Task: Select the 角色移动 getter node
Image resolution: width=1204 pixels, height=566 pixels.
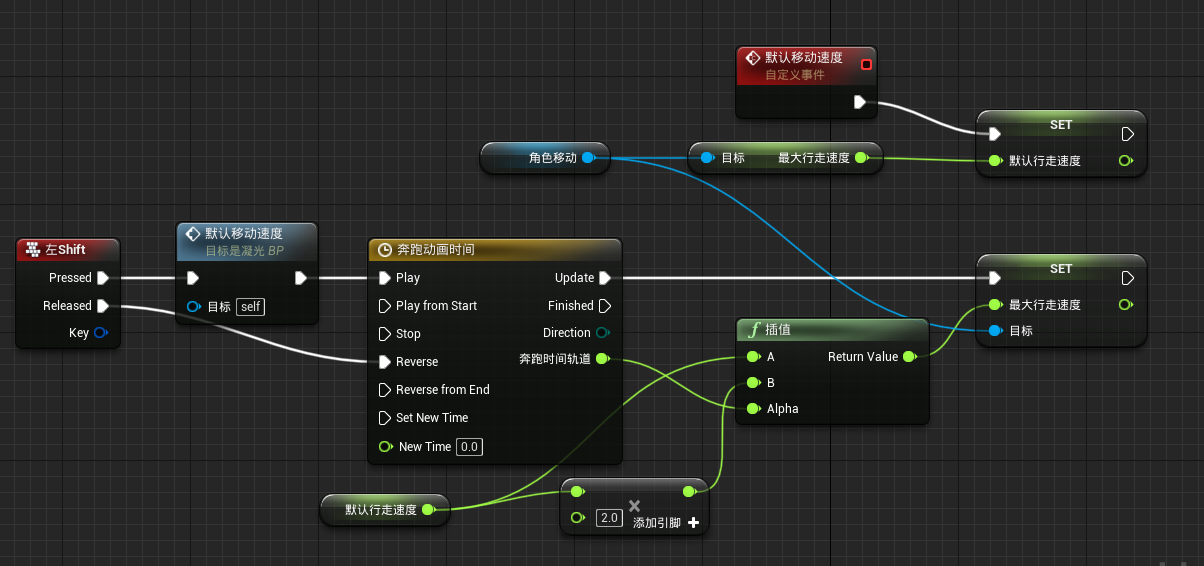Action: click(x=545, y=157)
